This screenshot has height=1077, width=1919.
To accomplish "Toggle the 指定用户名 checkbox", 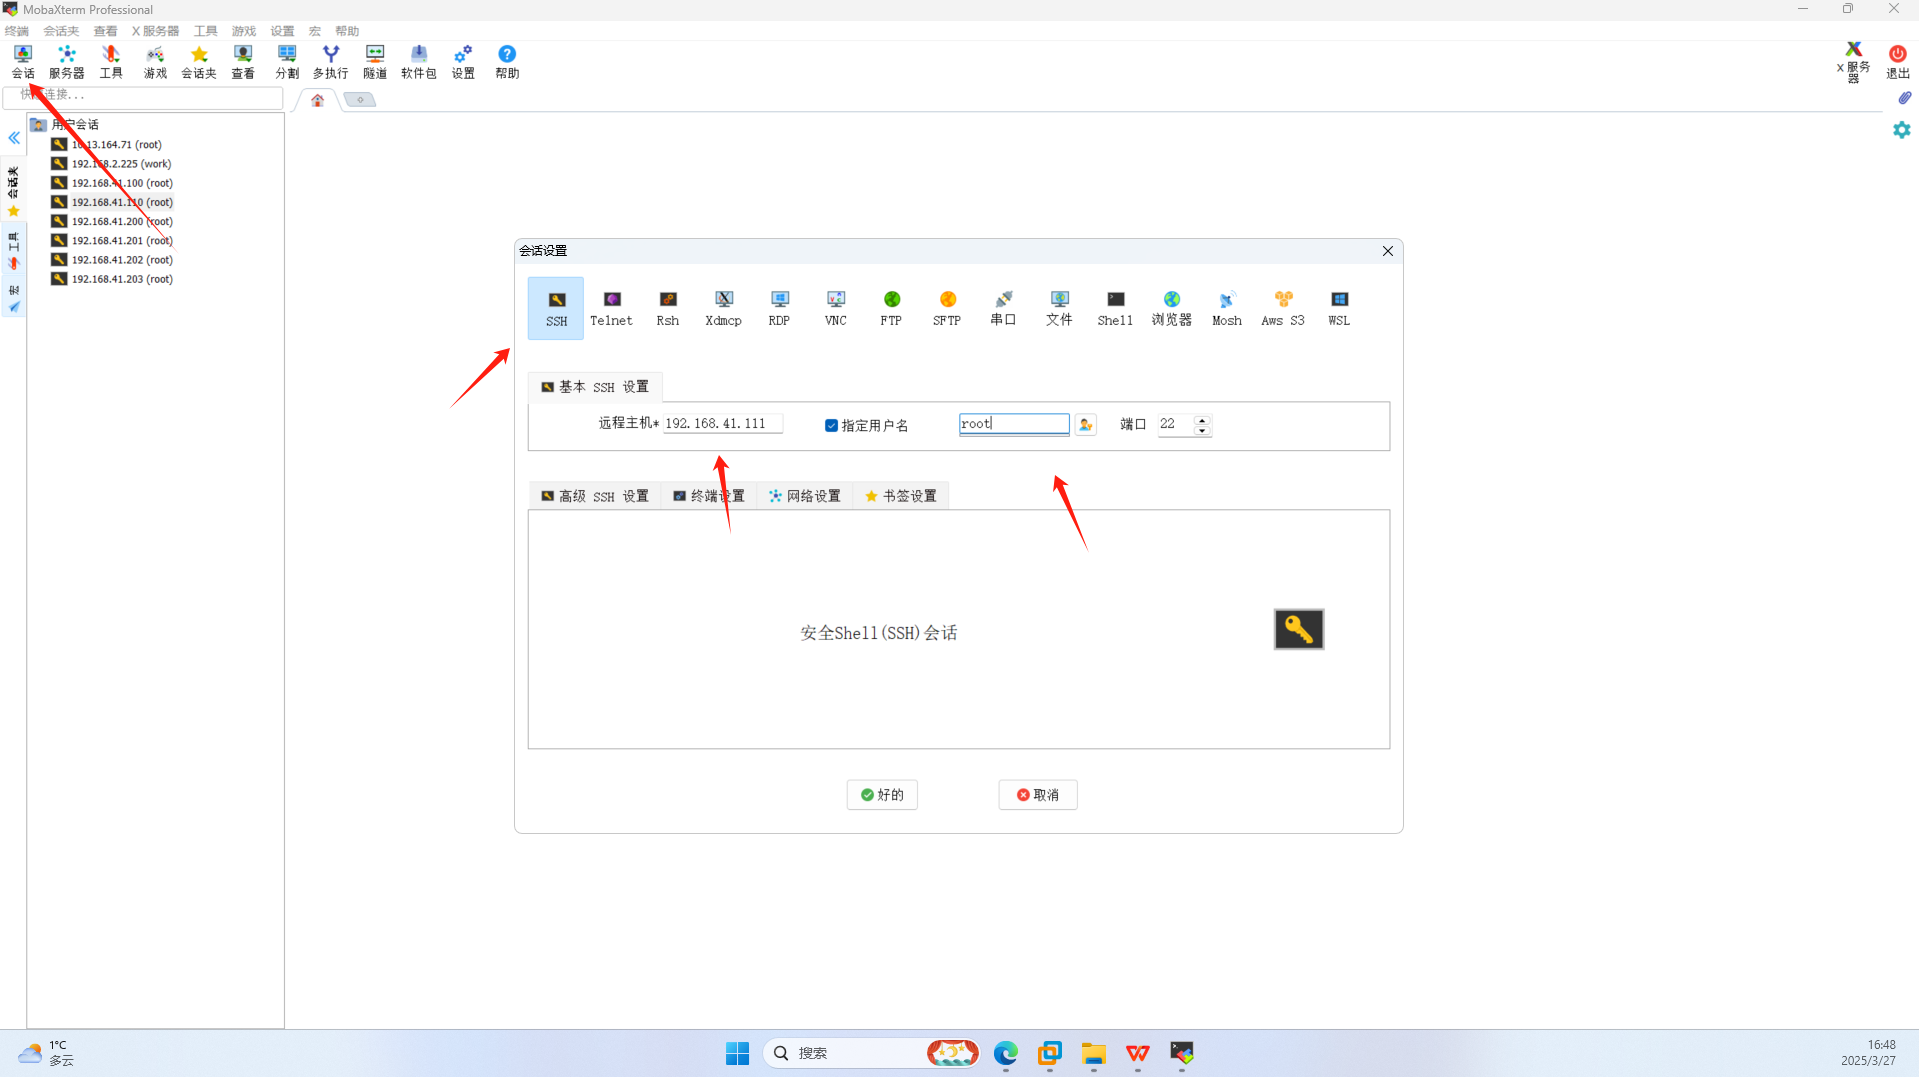I will click(831, 425).
